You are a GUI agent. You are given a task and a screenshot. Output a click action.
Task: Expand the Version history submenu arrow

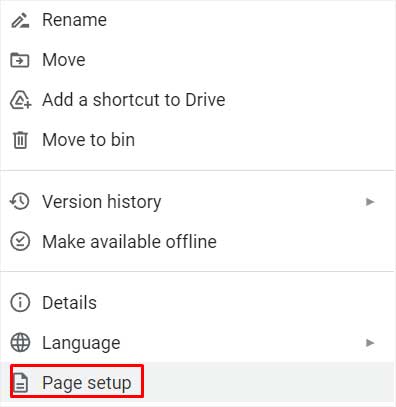370,202
